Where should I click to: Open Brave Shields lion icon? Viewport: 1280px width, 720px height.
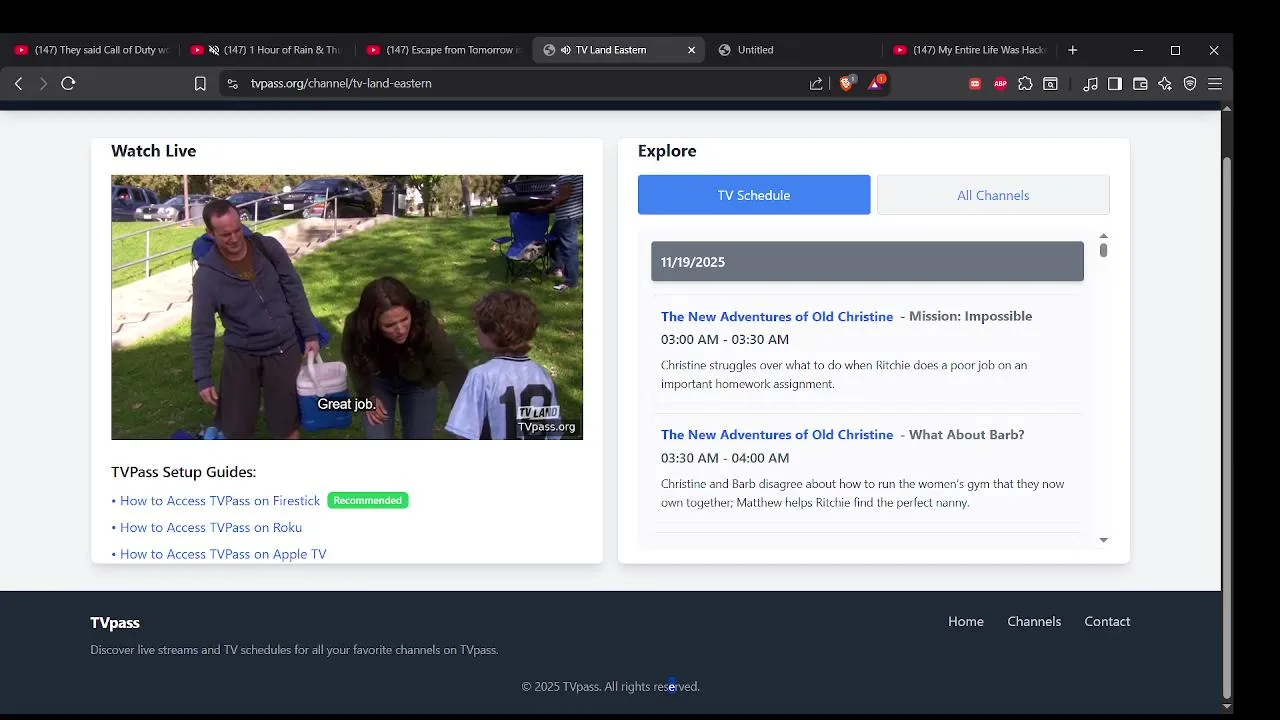click(x=846, y=84)
